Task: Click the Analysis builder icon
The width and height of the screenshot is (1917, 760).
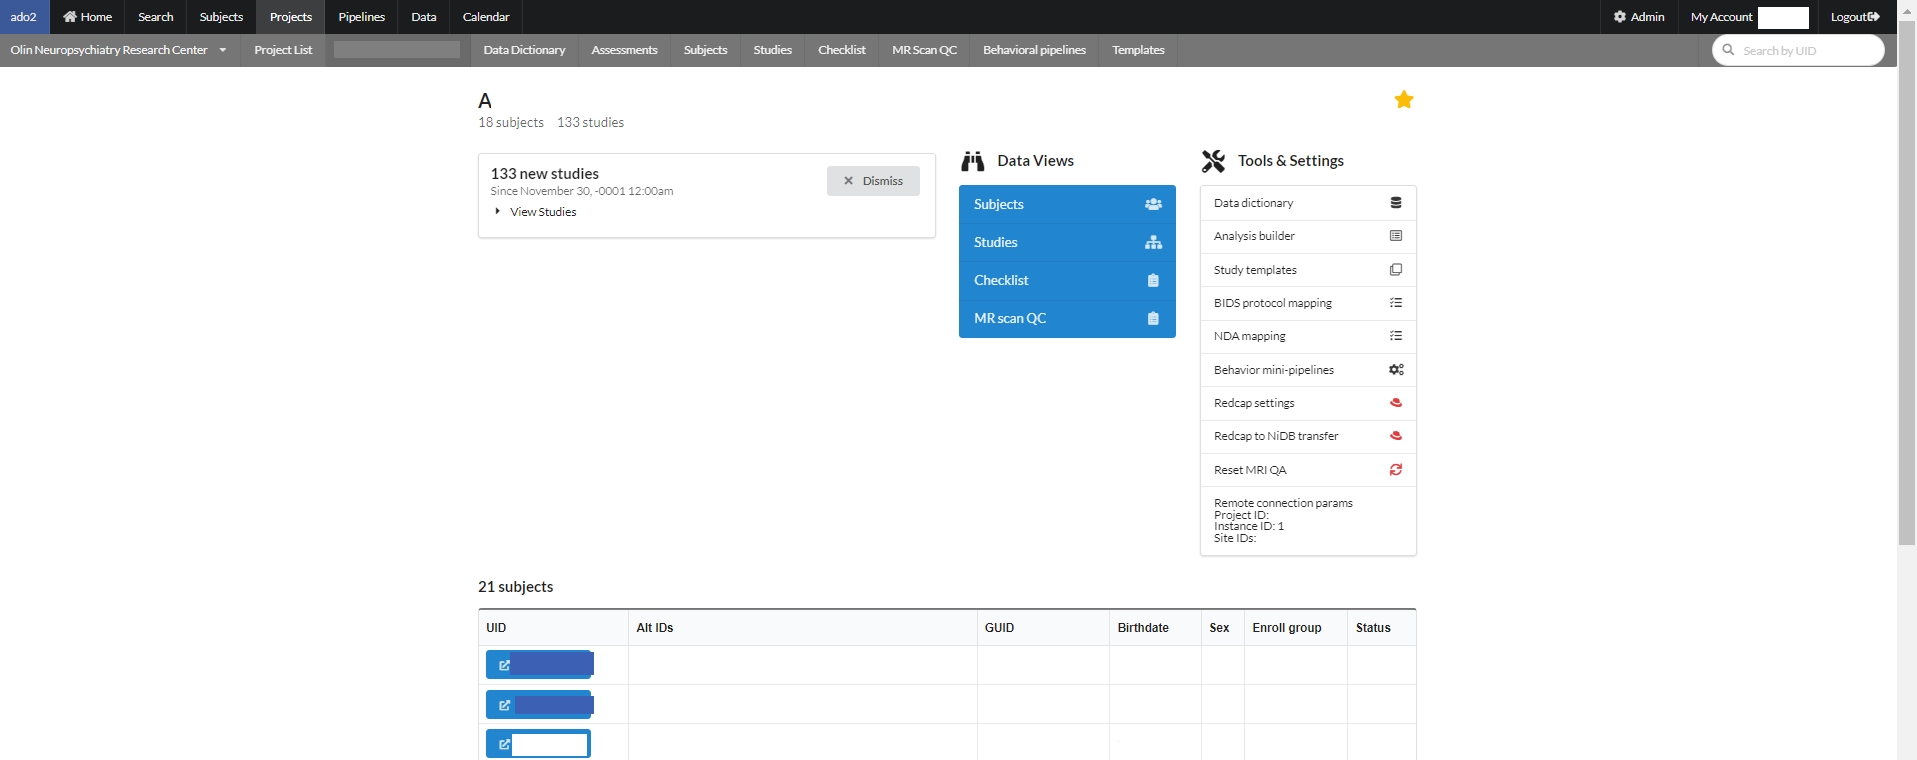Action: [x=1395, y=236]
